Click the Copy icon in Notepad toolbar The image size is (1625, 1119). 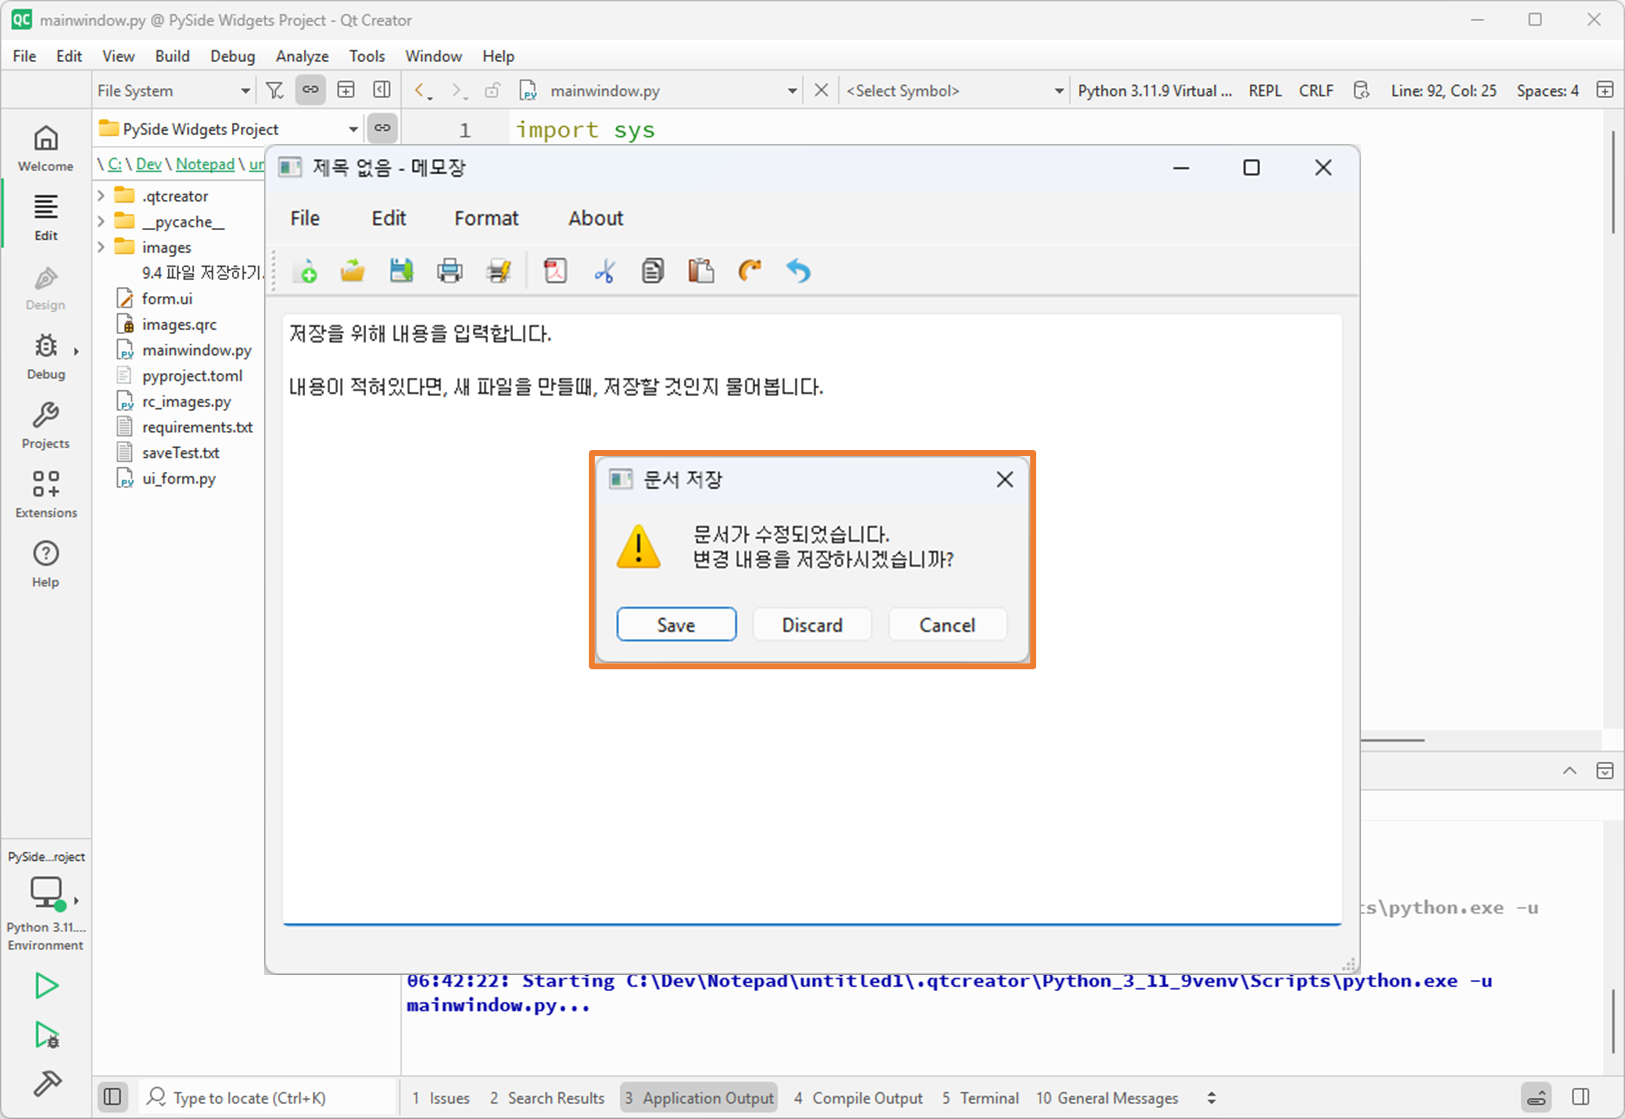click(x=652, y=271)
